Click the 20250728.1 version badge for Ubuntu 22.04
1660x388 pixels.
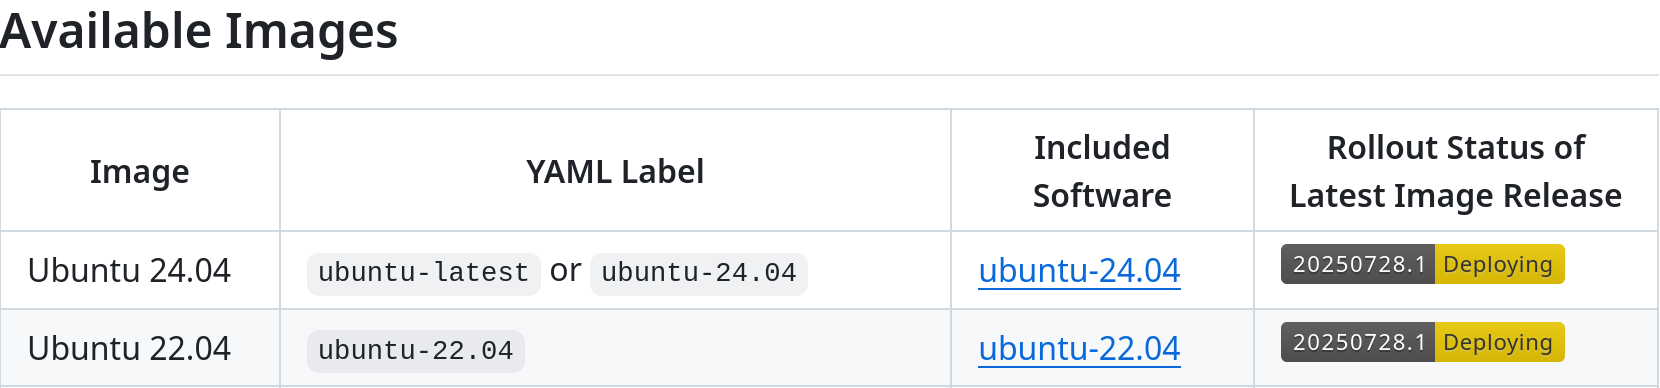(1358, 342)
